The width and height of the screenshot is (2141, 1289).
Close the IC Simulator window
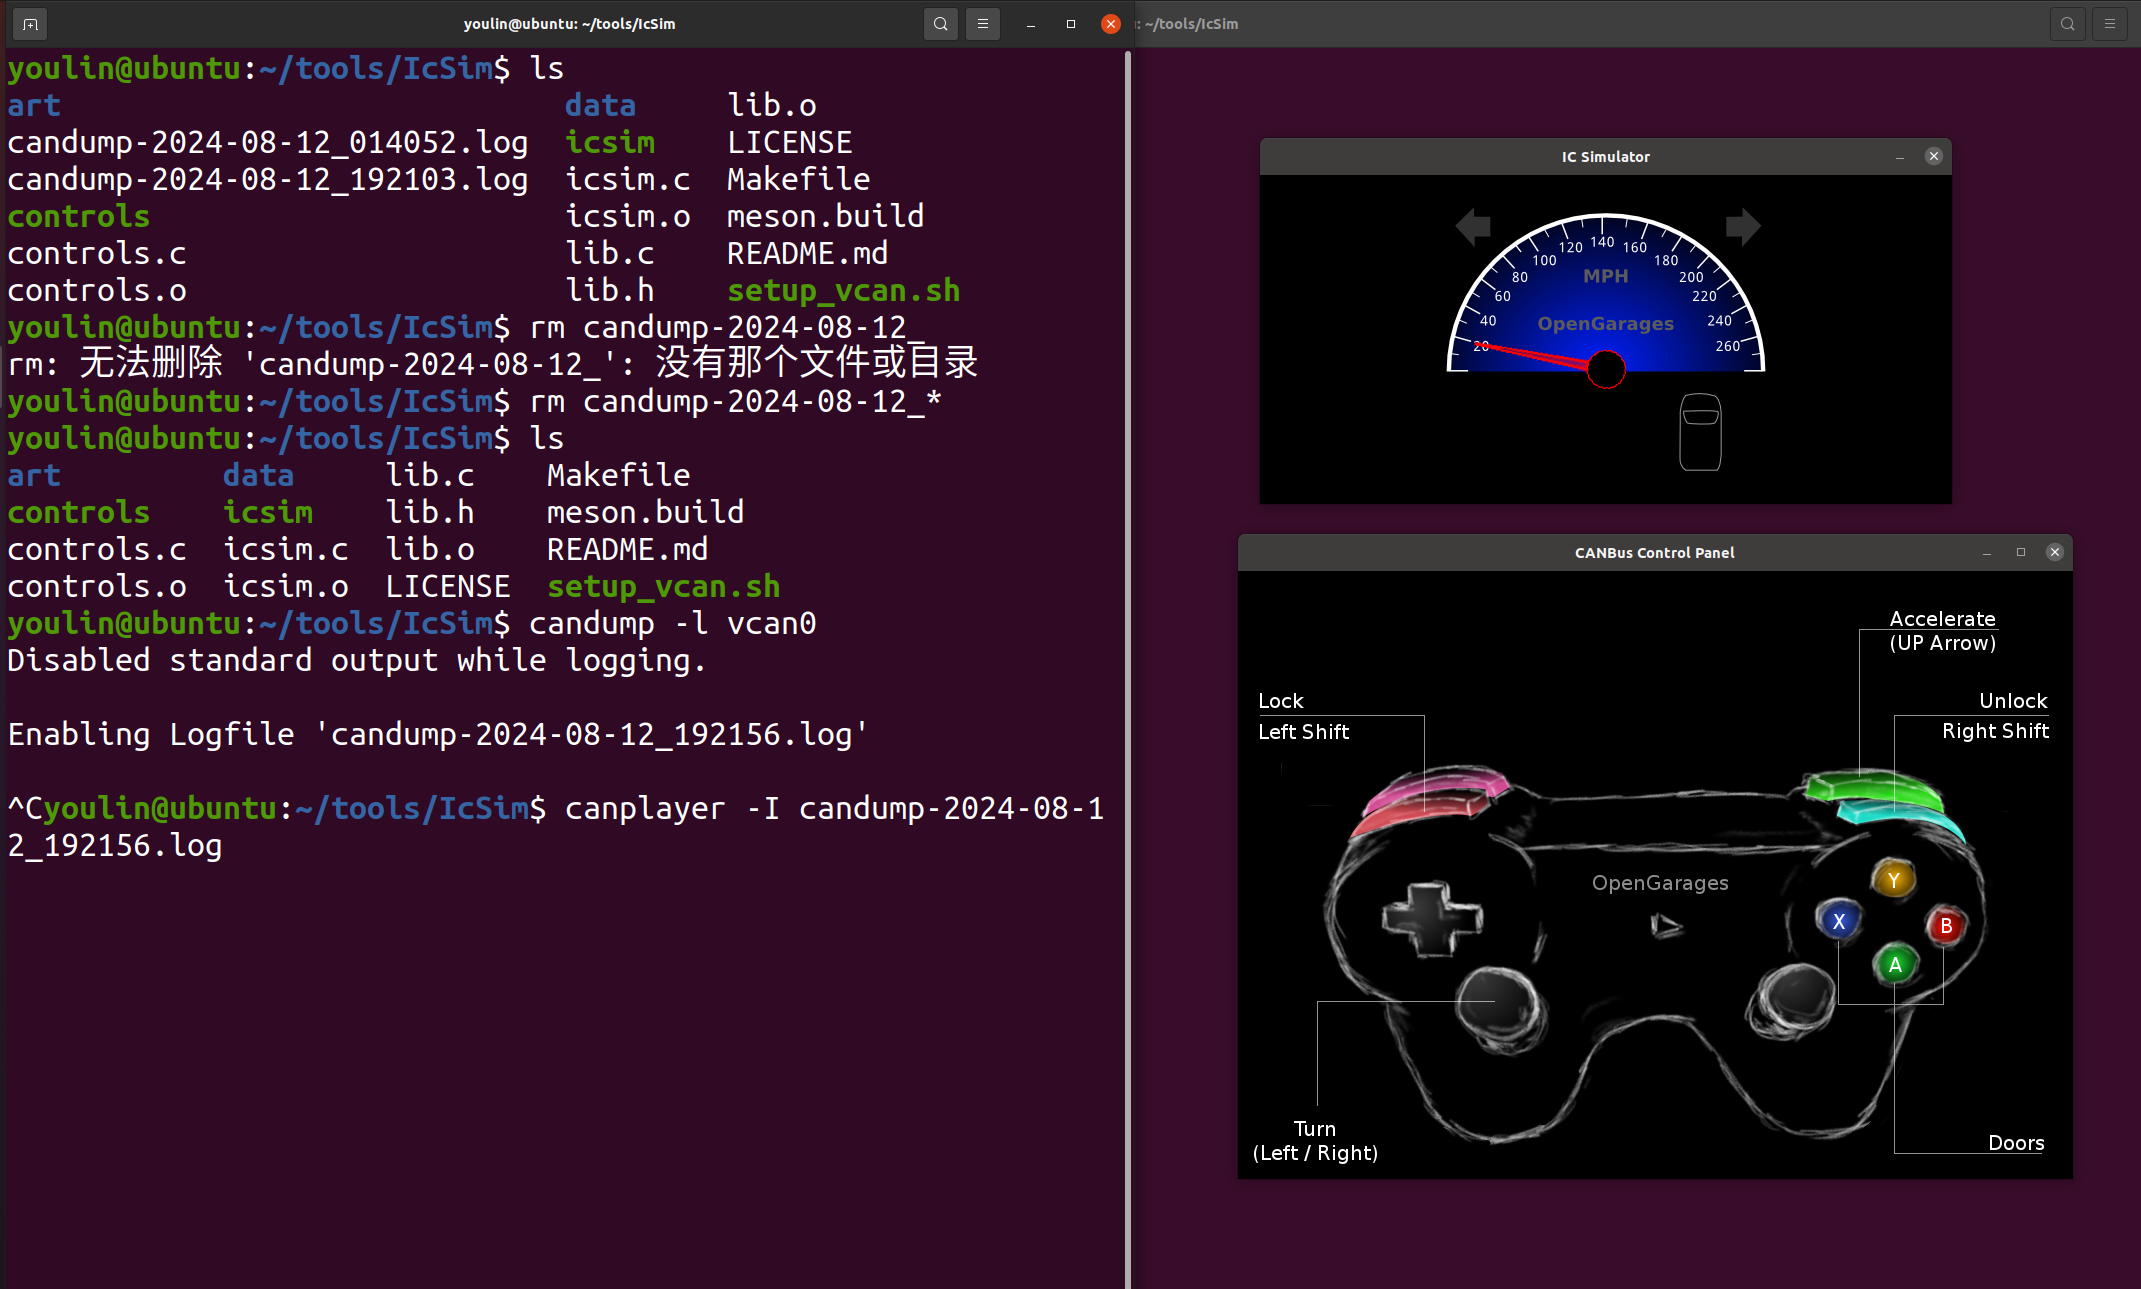[x=1934, y=156]
